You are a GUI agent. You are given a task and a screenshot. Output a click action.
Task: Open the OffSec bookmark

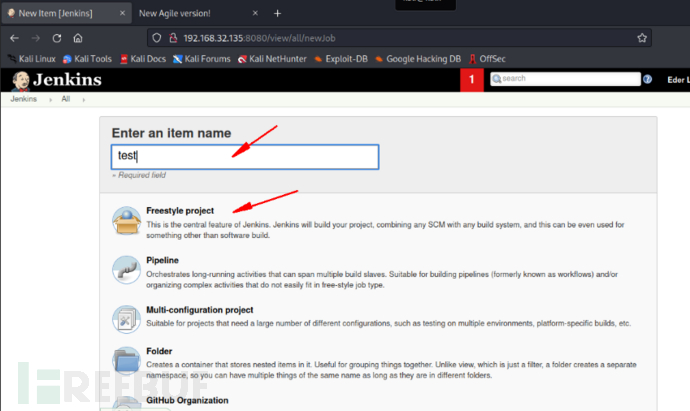487,59
